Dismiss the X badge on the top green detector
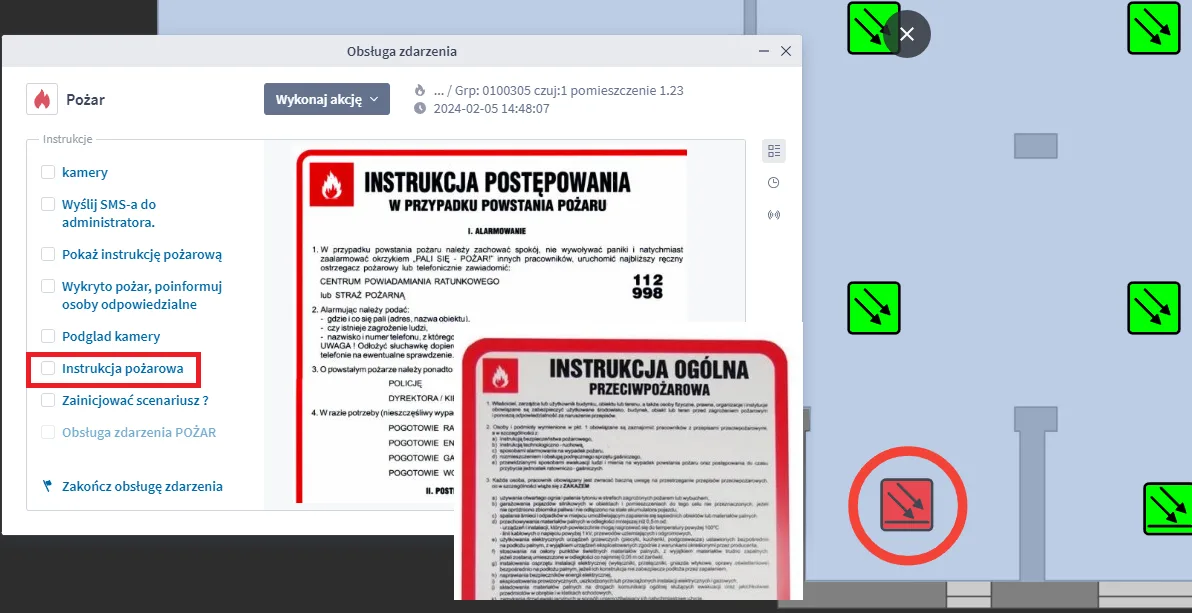Viewport: 1192px width, 613px height. click(905, 33)
